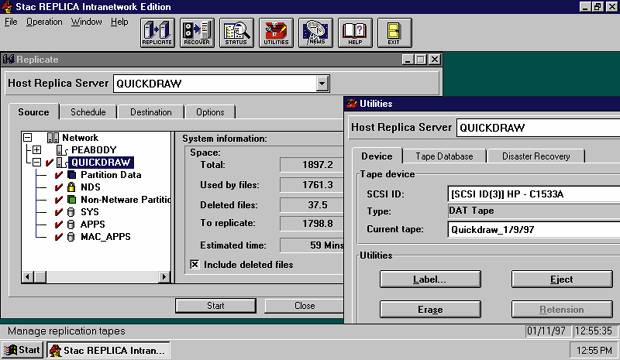Open the Window menu
Screen dimensions: 620x360
(87, 22)
